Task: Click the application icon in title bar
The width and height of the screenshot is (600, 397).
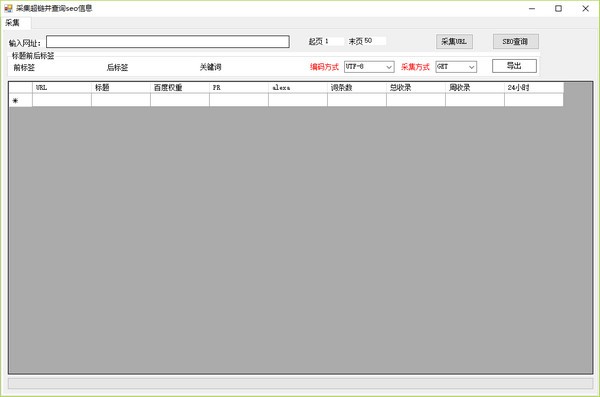Action: tap(8, 8)
